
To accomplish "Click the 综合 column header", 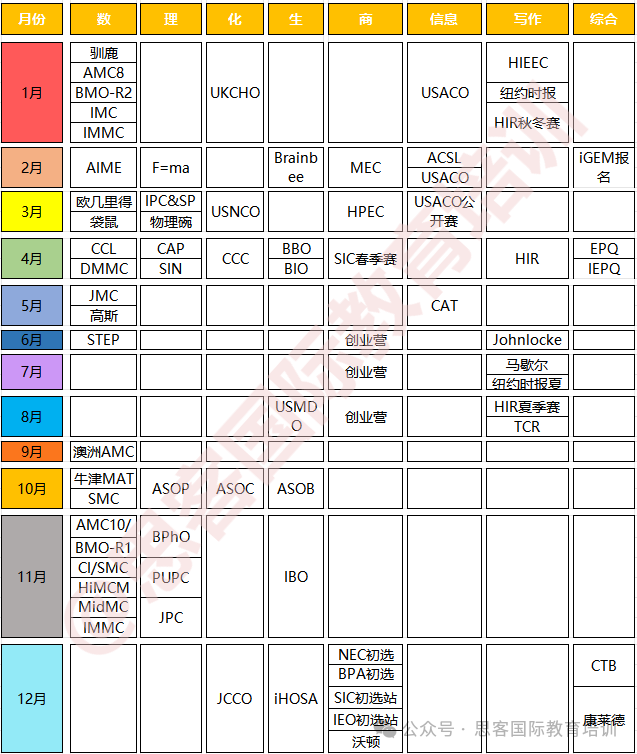I will 603,19.
